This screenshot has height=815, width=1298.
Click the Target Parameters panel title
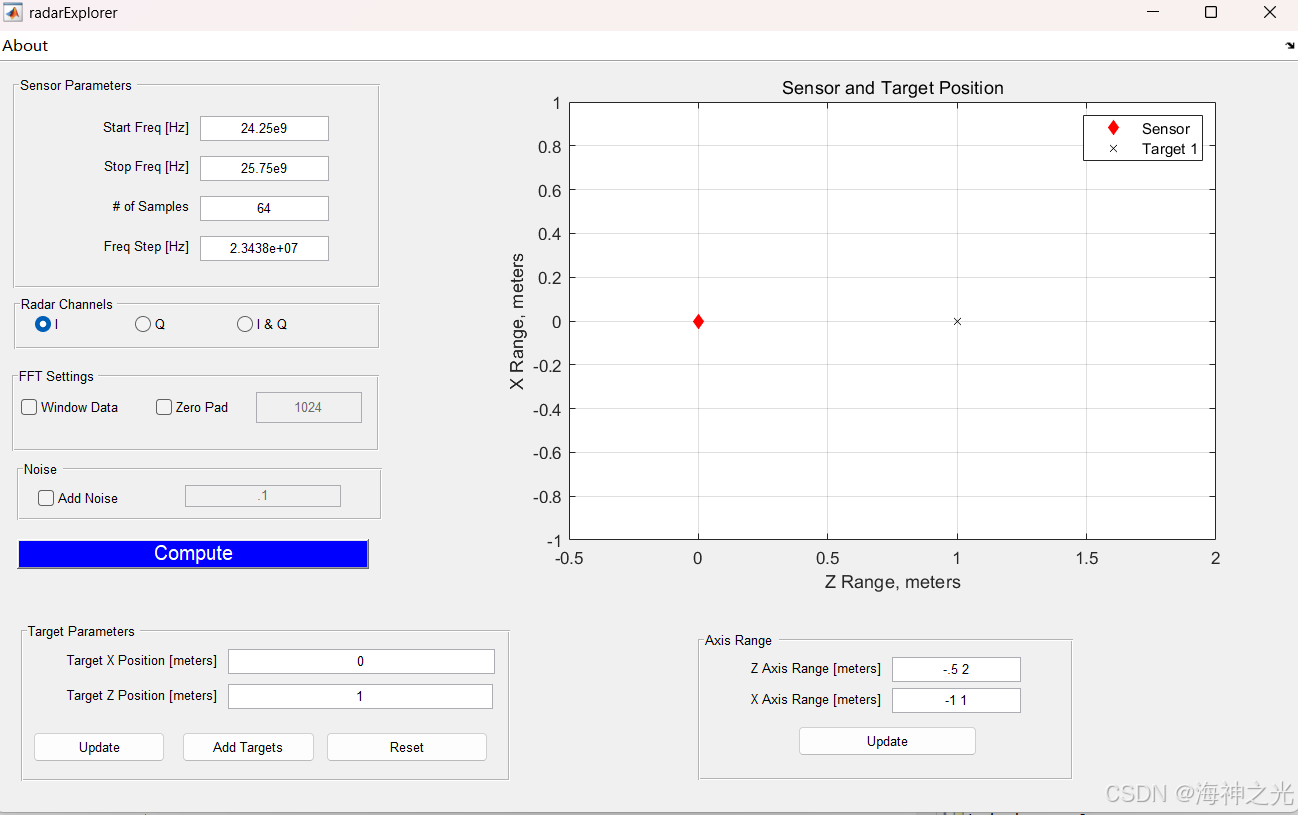point(81,631)
